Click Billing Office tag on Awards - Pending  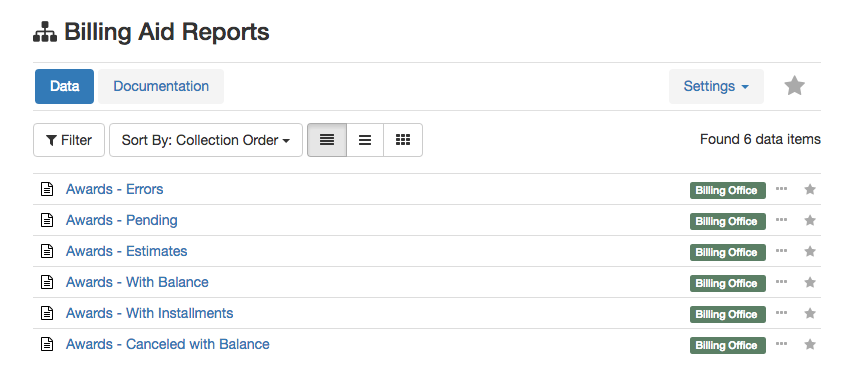click(x=727, y=221)
